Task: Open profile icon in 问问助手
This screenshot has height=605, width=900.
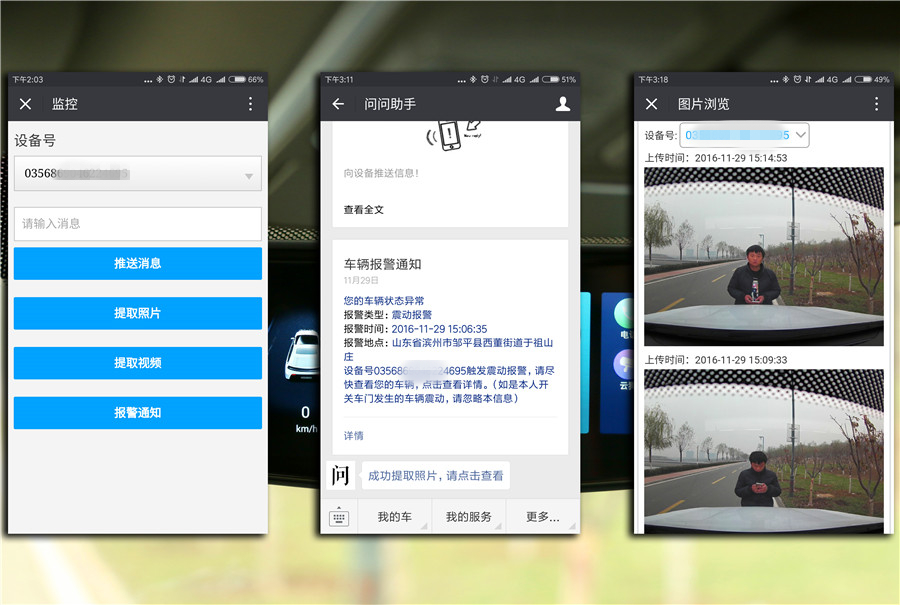Action: click(562, 104)
